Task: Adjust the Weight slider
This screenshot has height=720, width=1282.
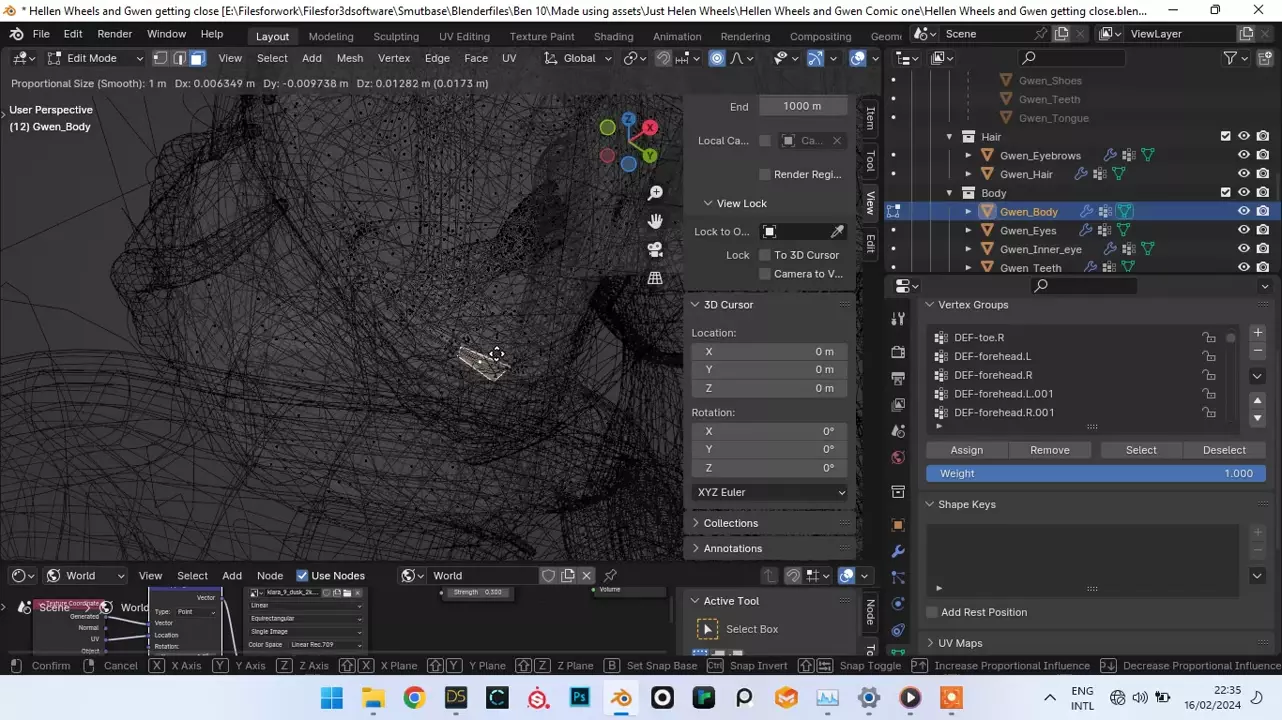Action: (x=1095, y=474)
